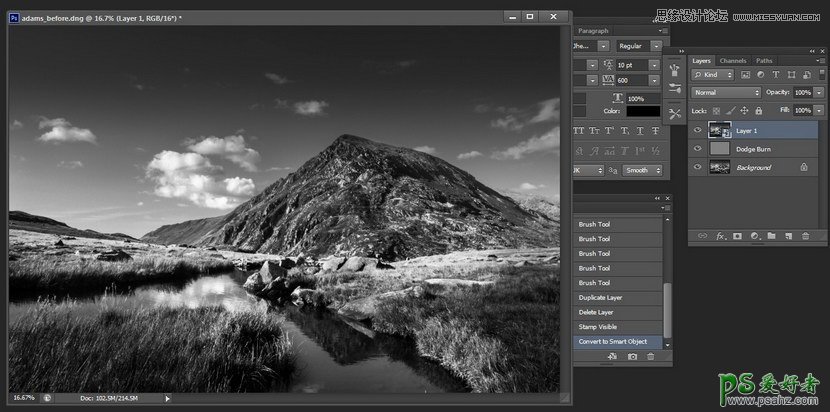Select the Stamp Visible history state

(x=598, y=327)
